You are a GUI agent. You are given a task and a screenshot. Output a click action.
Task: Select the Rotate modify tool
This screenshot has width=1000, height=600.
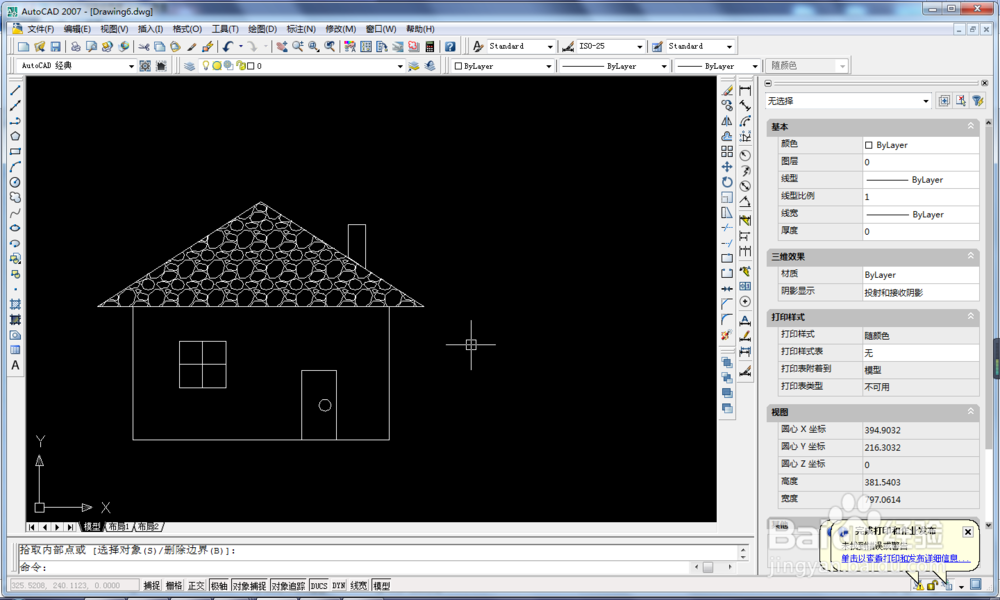[727, 182]
